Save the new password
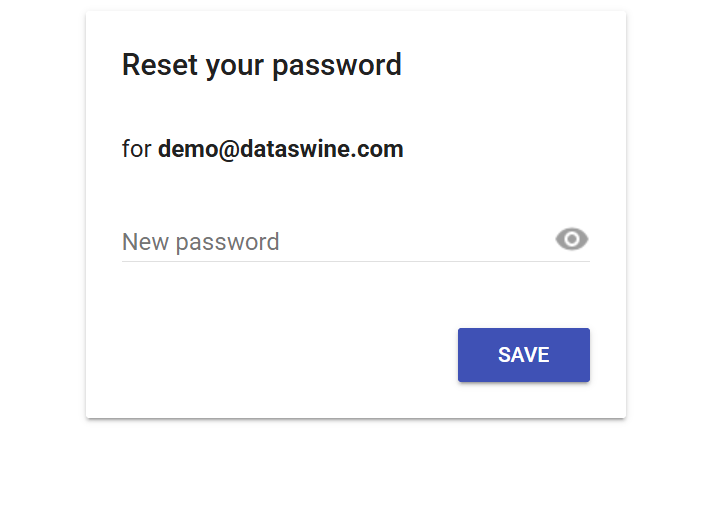Image resolution: width=703 pixels, height=529 pixels. tap(523, 355)
